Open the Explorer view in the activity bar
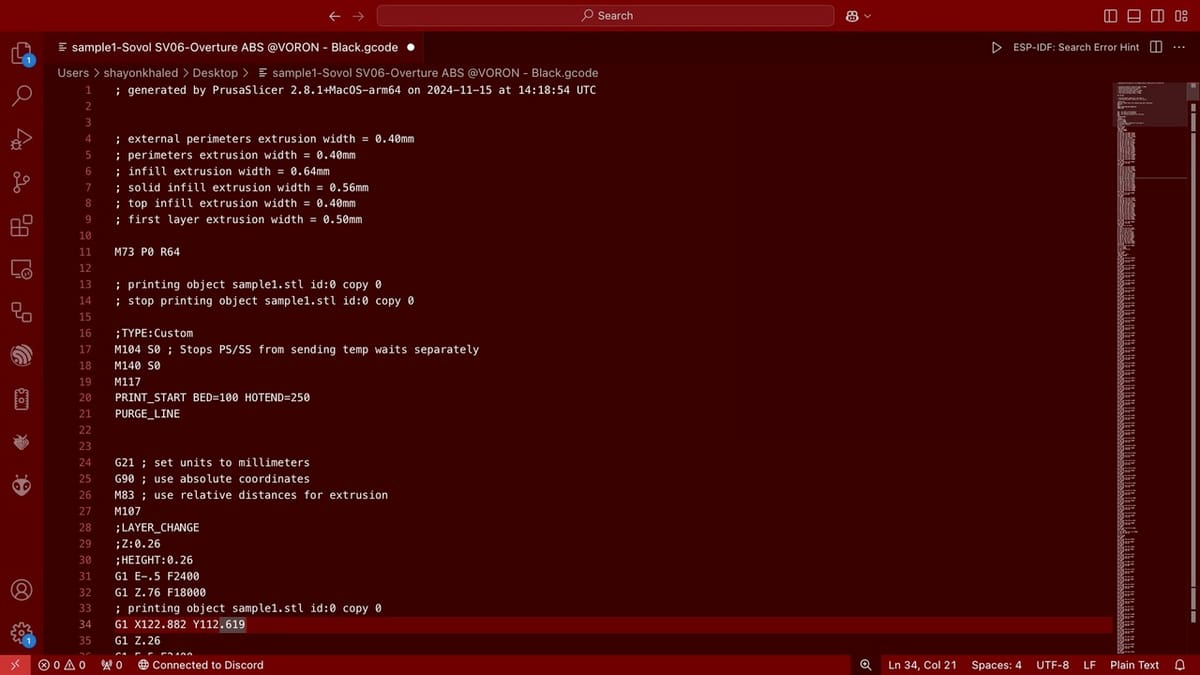Screen dimensions: 1200x675 (21, 52)
